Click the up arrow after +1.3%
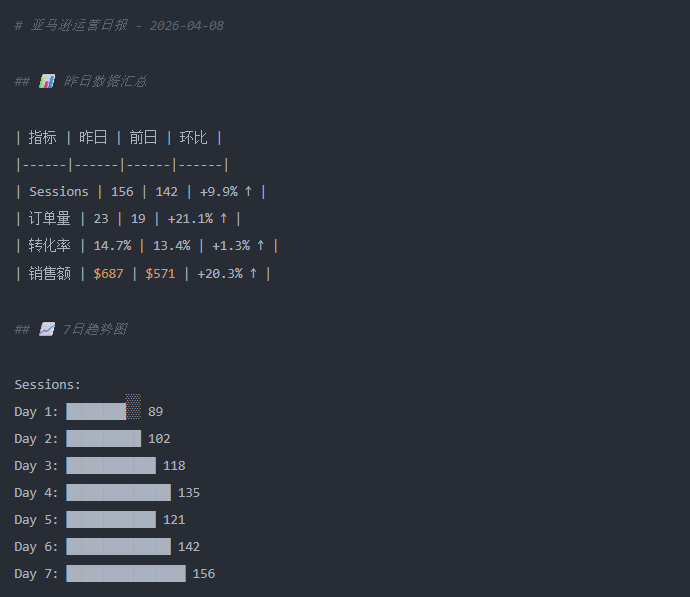 [x=260, y=245]
